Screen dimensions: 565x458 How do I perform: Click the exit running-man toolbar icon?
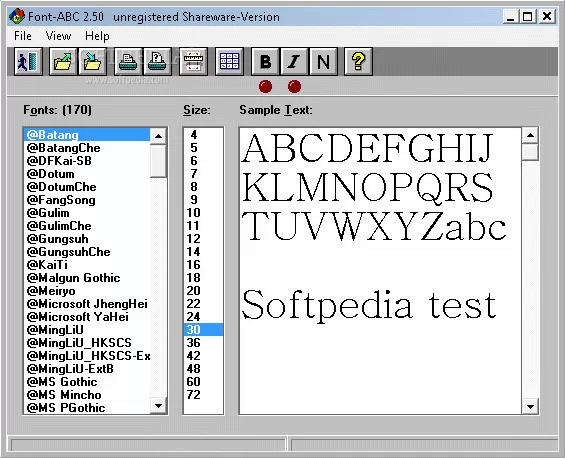[28, 62]
